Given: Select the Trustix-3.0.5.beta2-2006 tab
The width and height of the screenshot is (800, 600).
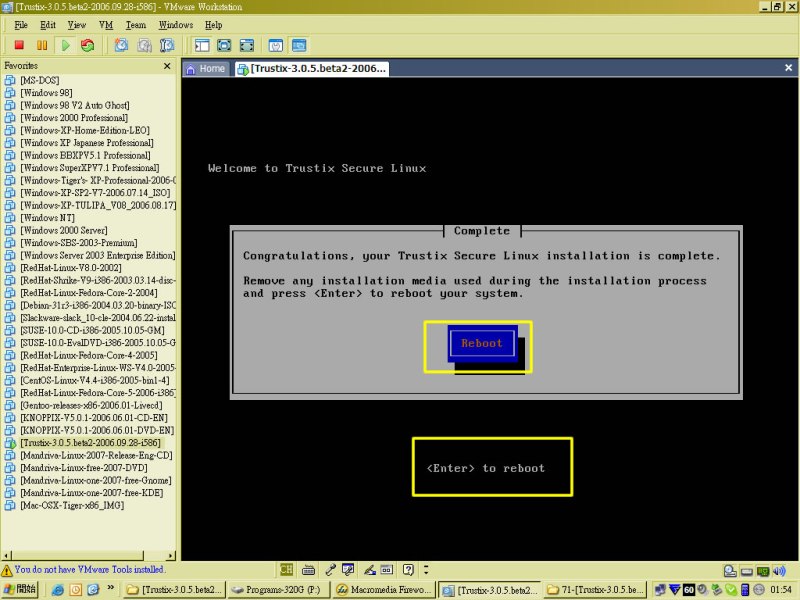Looking at the screenshot, I should pos(312,69).
